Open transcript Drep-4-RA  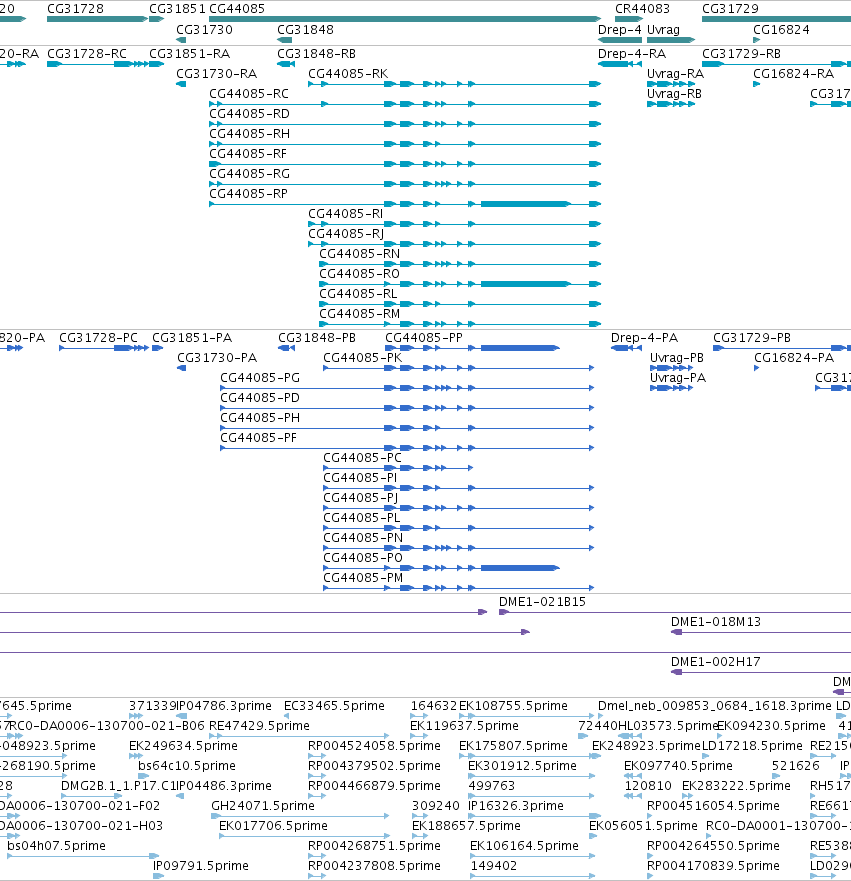(x=631, y=54)
